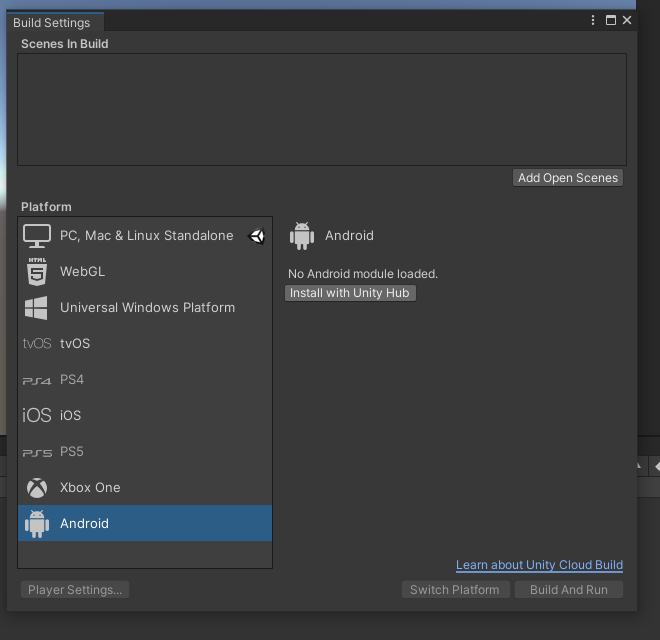Click the Android heading in details pane
The width and height of the screenshot is (660, 640).
tap(349, 236)
